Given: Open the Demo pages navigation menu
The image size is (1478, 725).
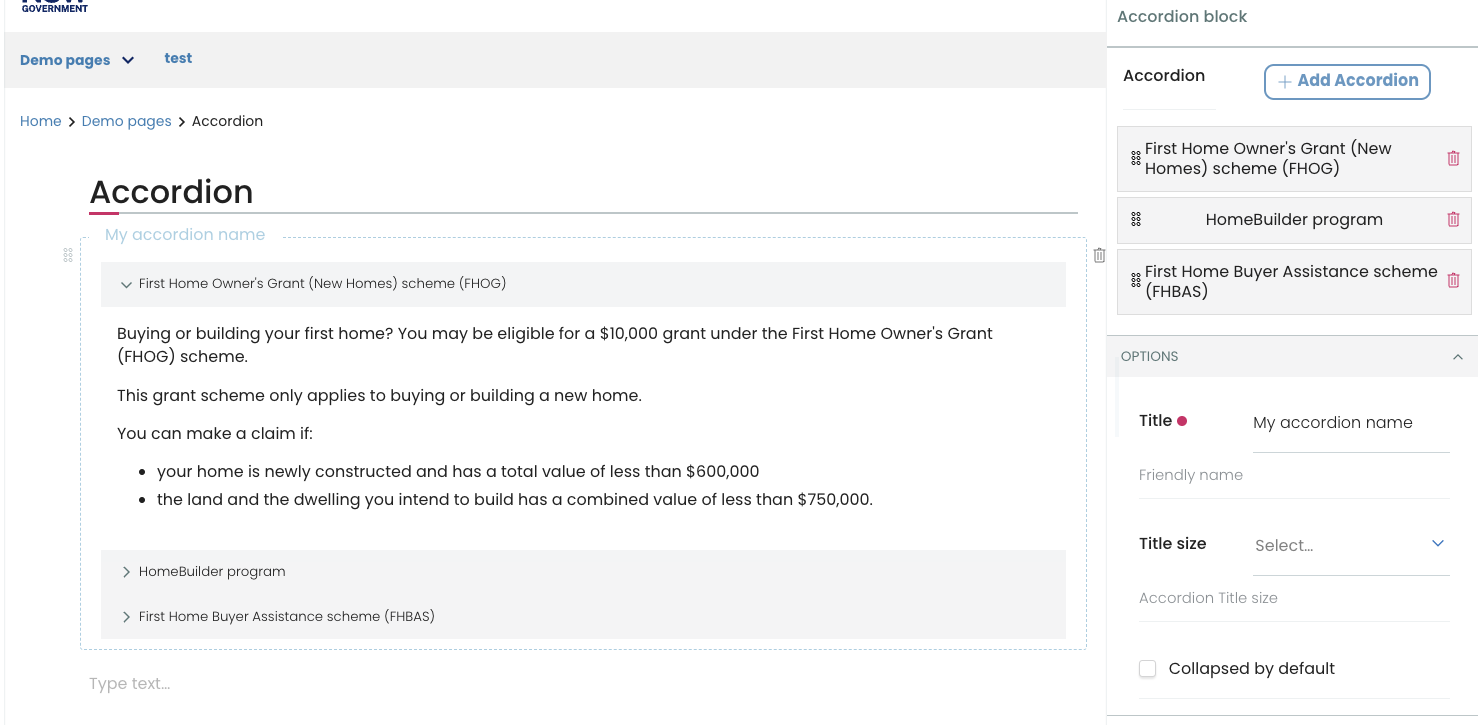Looking at the screenshot, I should click(77, 60).
